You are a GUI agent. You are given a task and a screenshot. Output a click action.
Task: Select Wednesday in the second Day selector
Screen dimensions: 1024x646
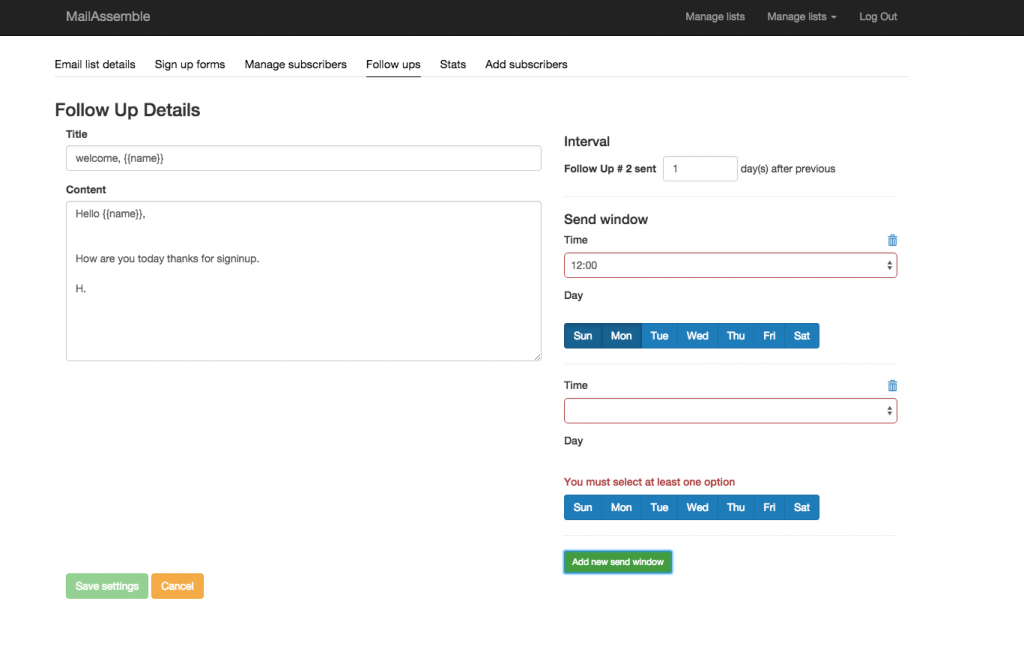tap(697, 507)
